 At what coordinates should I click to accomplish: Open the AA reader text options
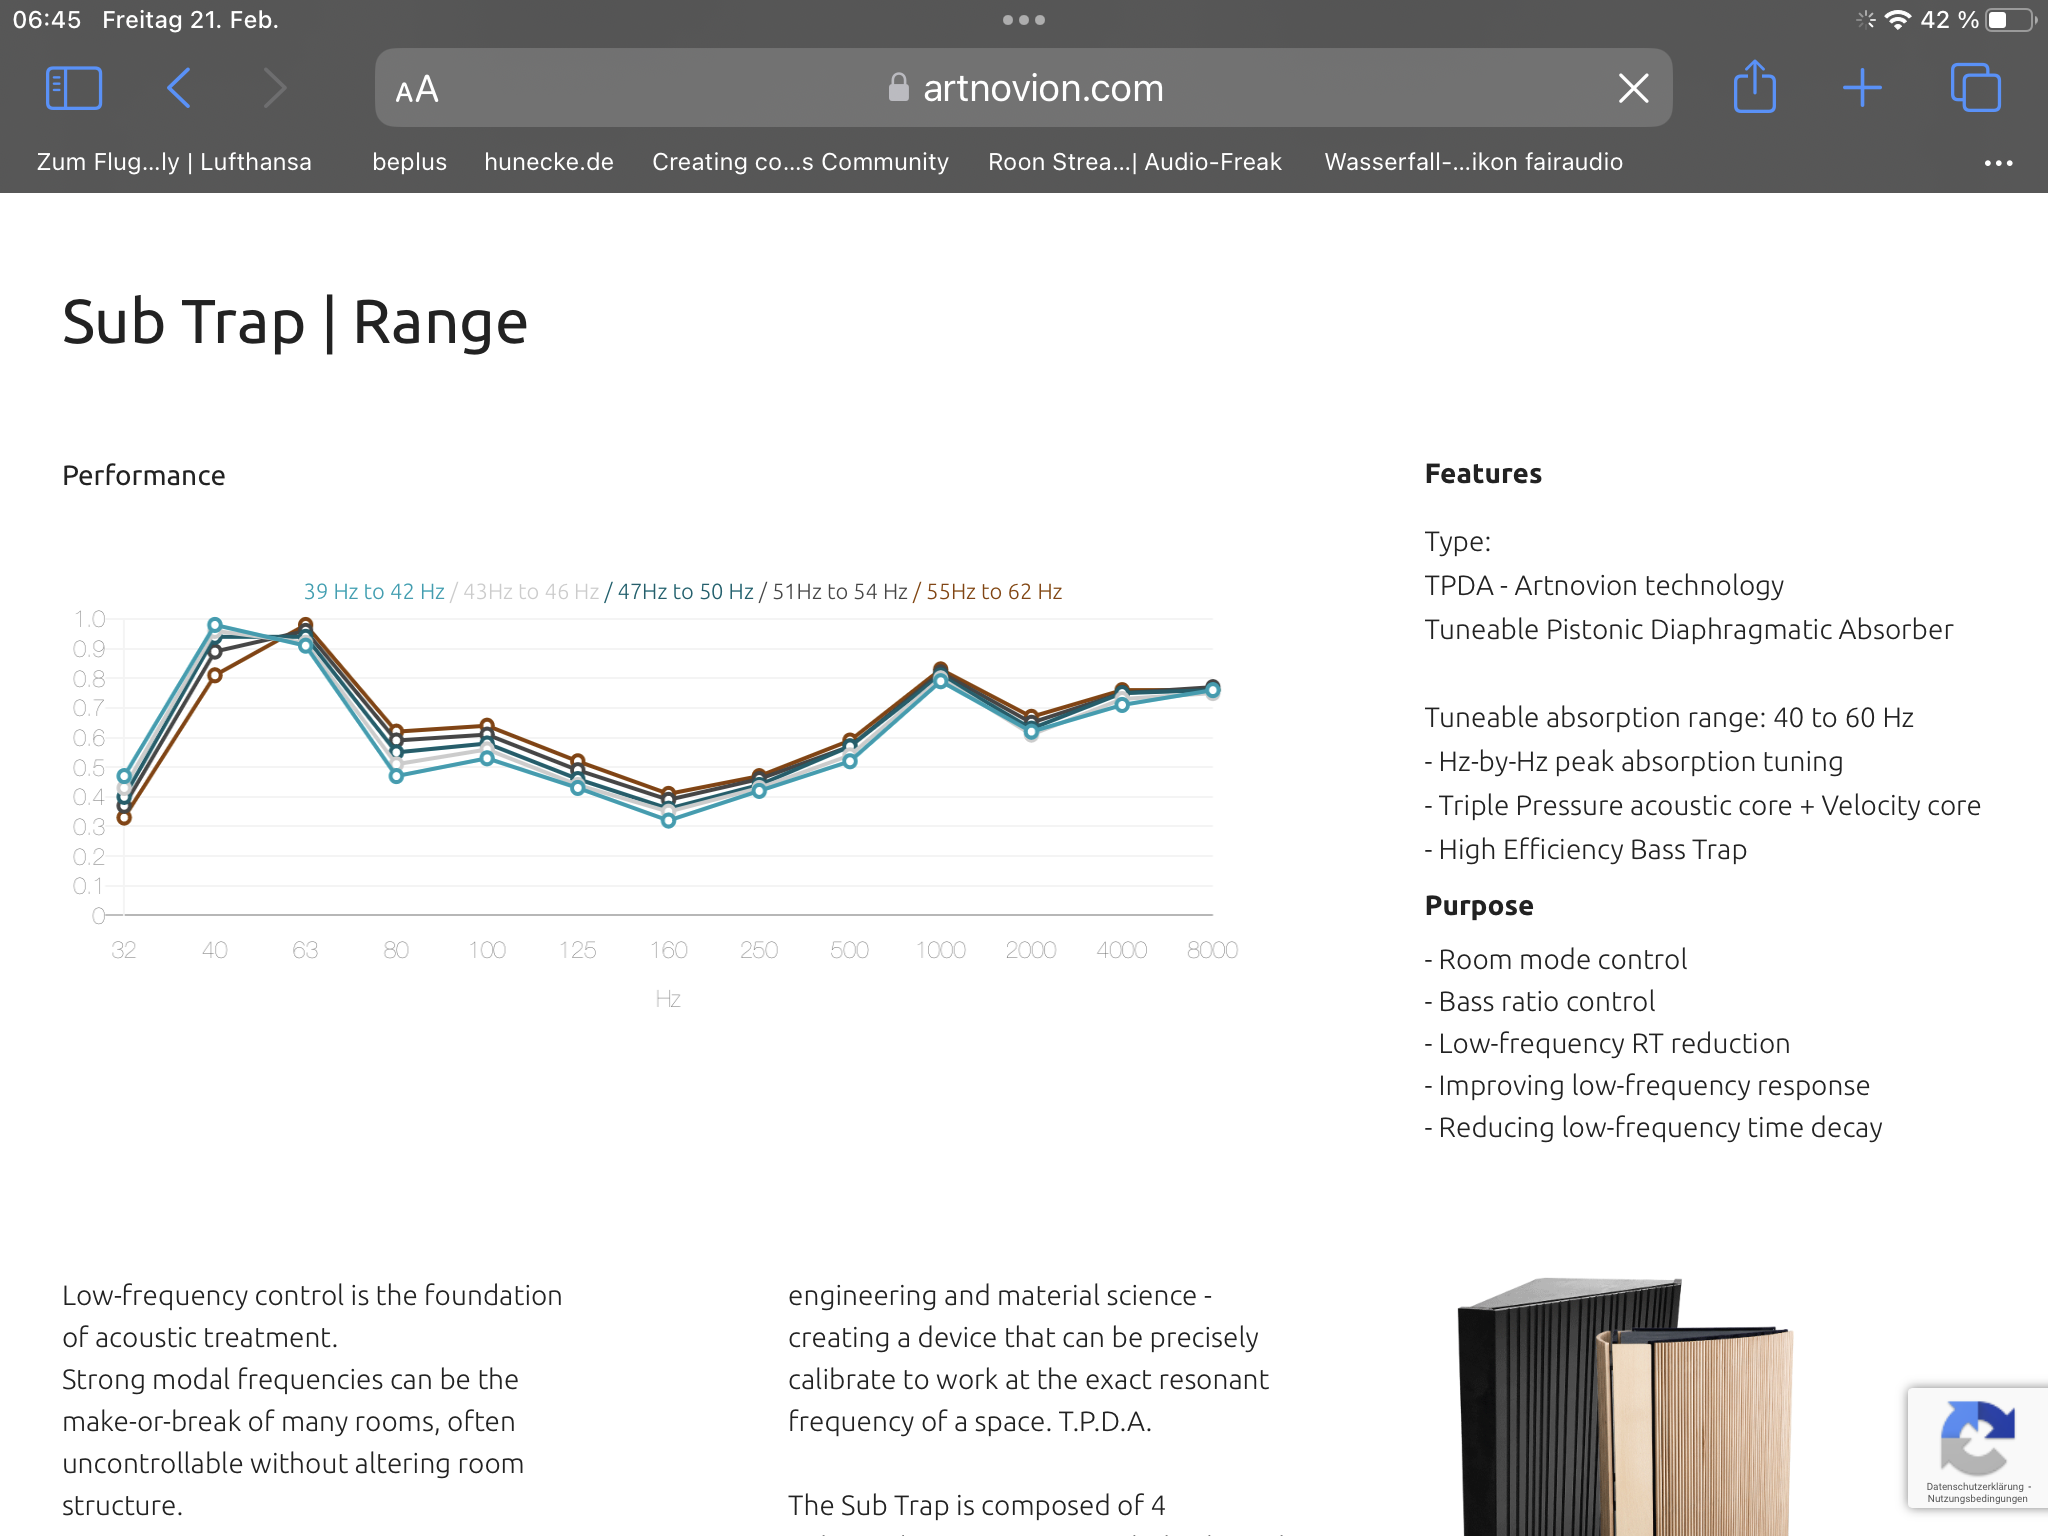coord(416,89)
